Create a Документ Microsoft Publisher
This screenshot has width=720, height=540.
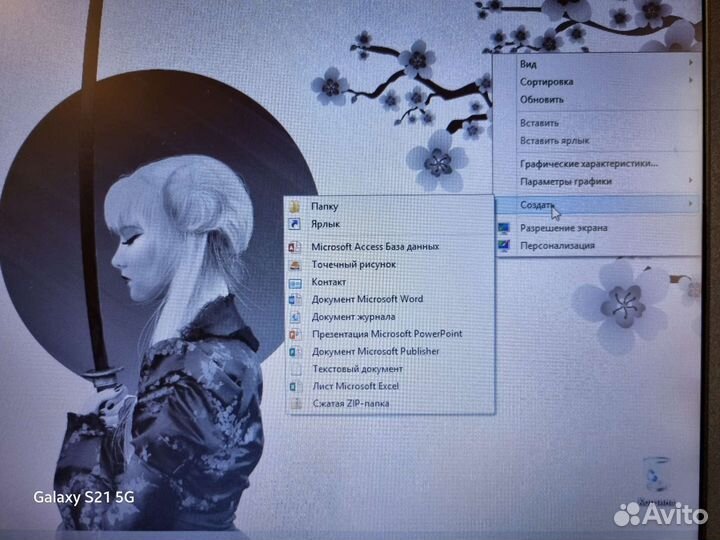389,352
